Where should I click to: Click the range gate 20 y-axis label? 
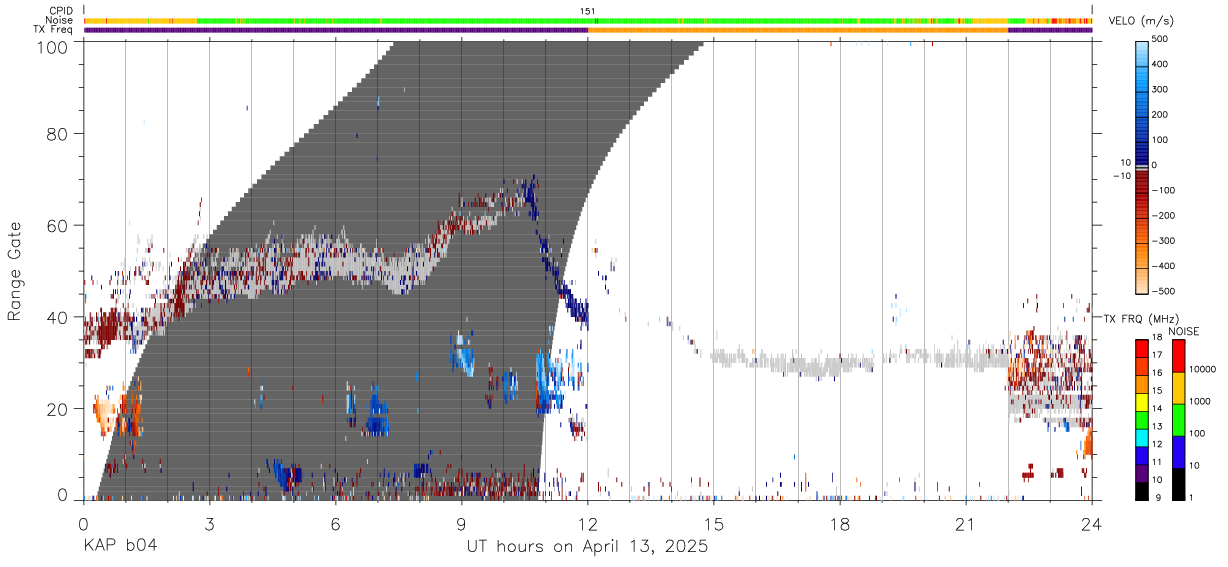pyautogui.click(x=57, y=409)
